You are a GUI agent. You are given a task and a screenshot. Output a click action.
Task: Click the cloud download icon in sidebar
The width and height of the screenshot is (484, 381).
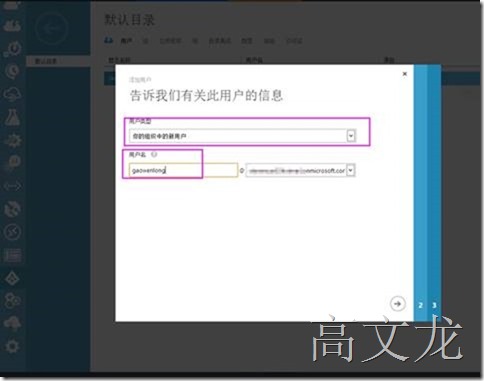(13, 323)
